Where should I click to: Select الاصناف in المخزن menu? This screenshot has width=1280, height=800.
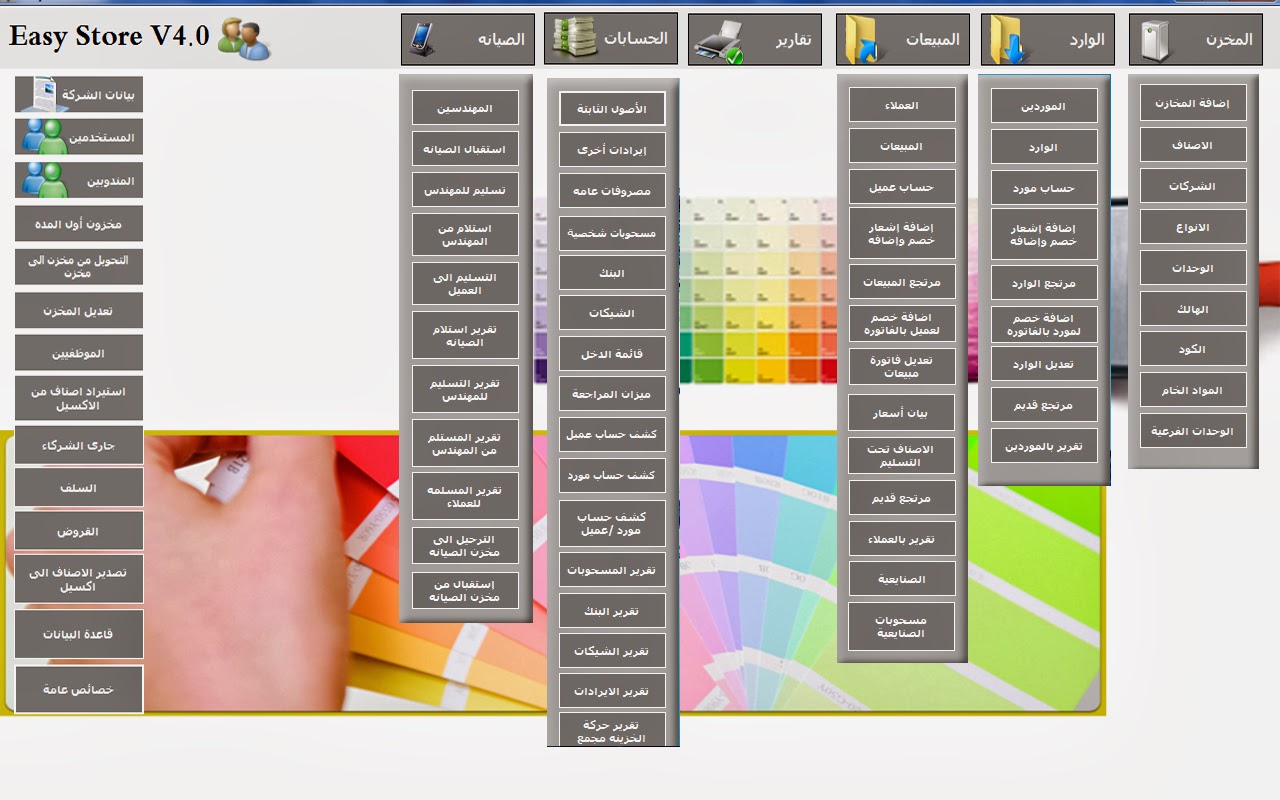coord(1193,144)
